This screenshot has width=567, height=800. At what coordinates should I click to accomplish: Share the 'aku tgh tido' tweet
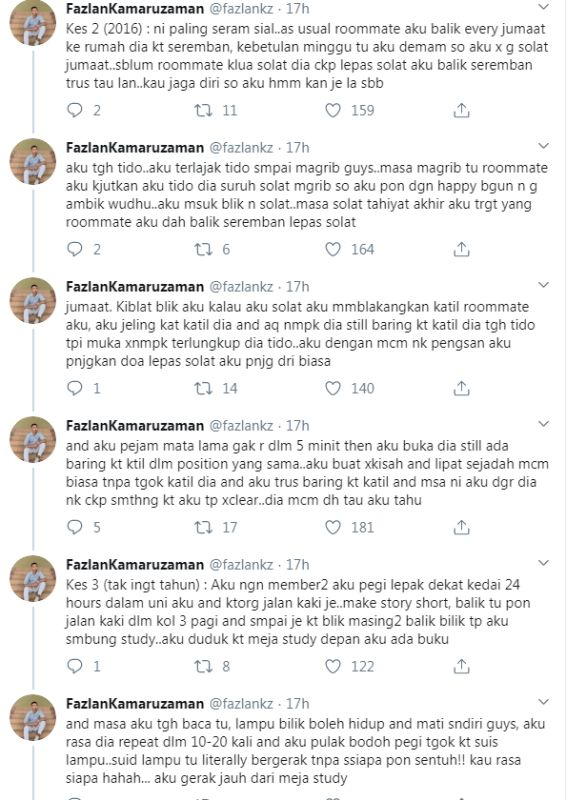pos(461,249)
